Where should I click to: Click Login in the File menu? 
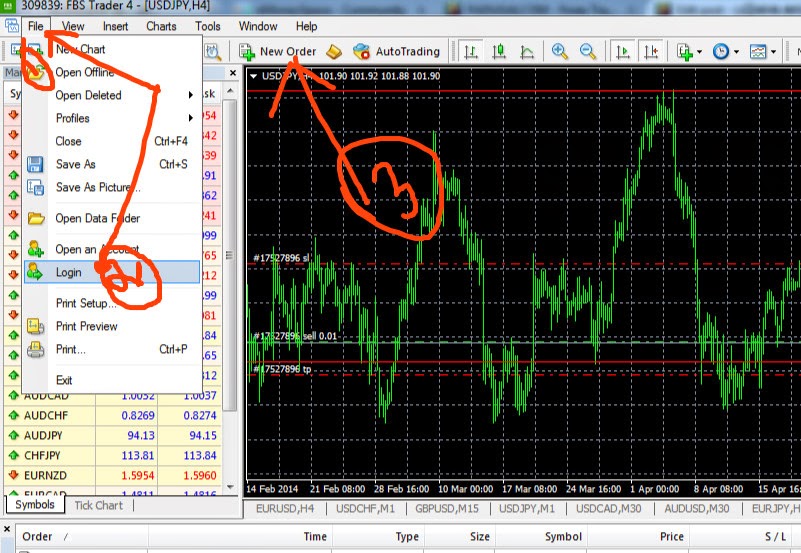click(112, 272)
